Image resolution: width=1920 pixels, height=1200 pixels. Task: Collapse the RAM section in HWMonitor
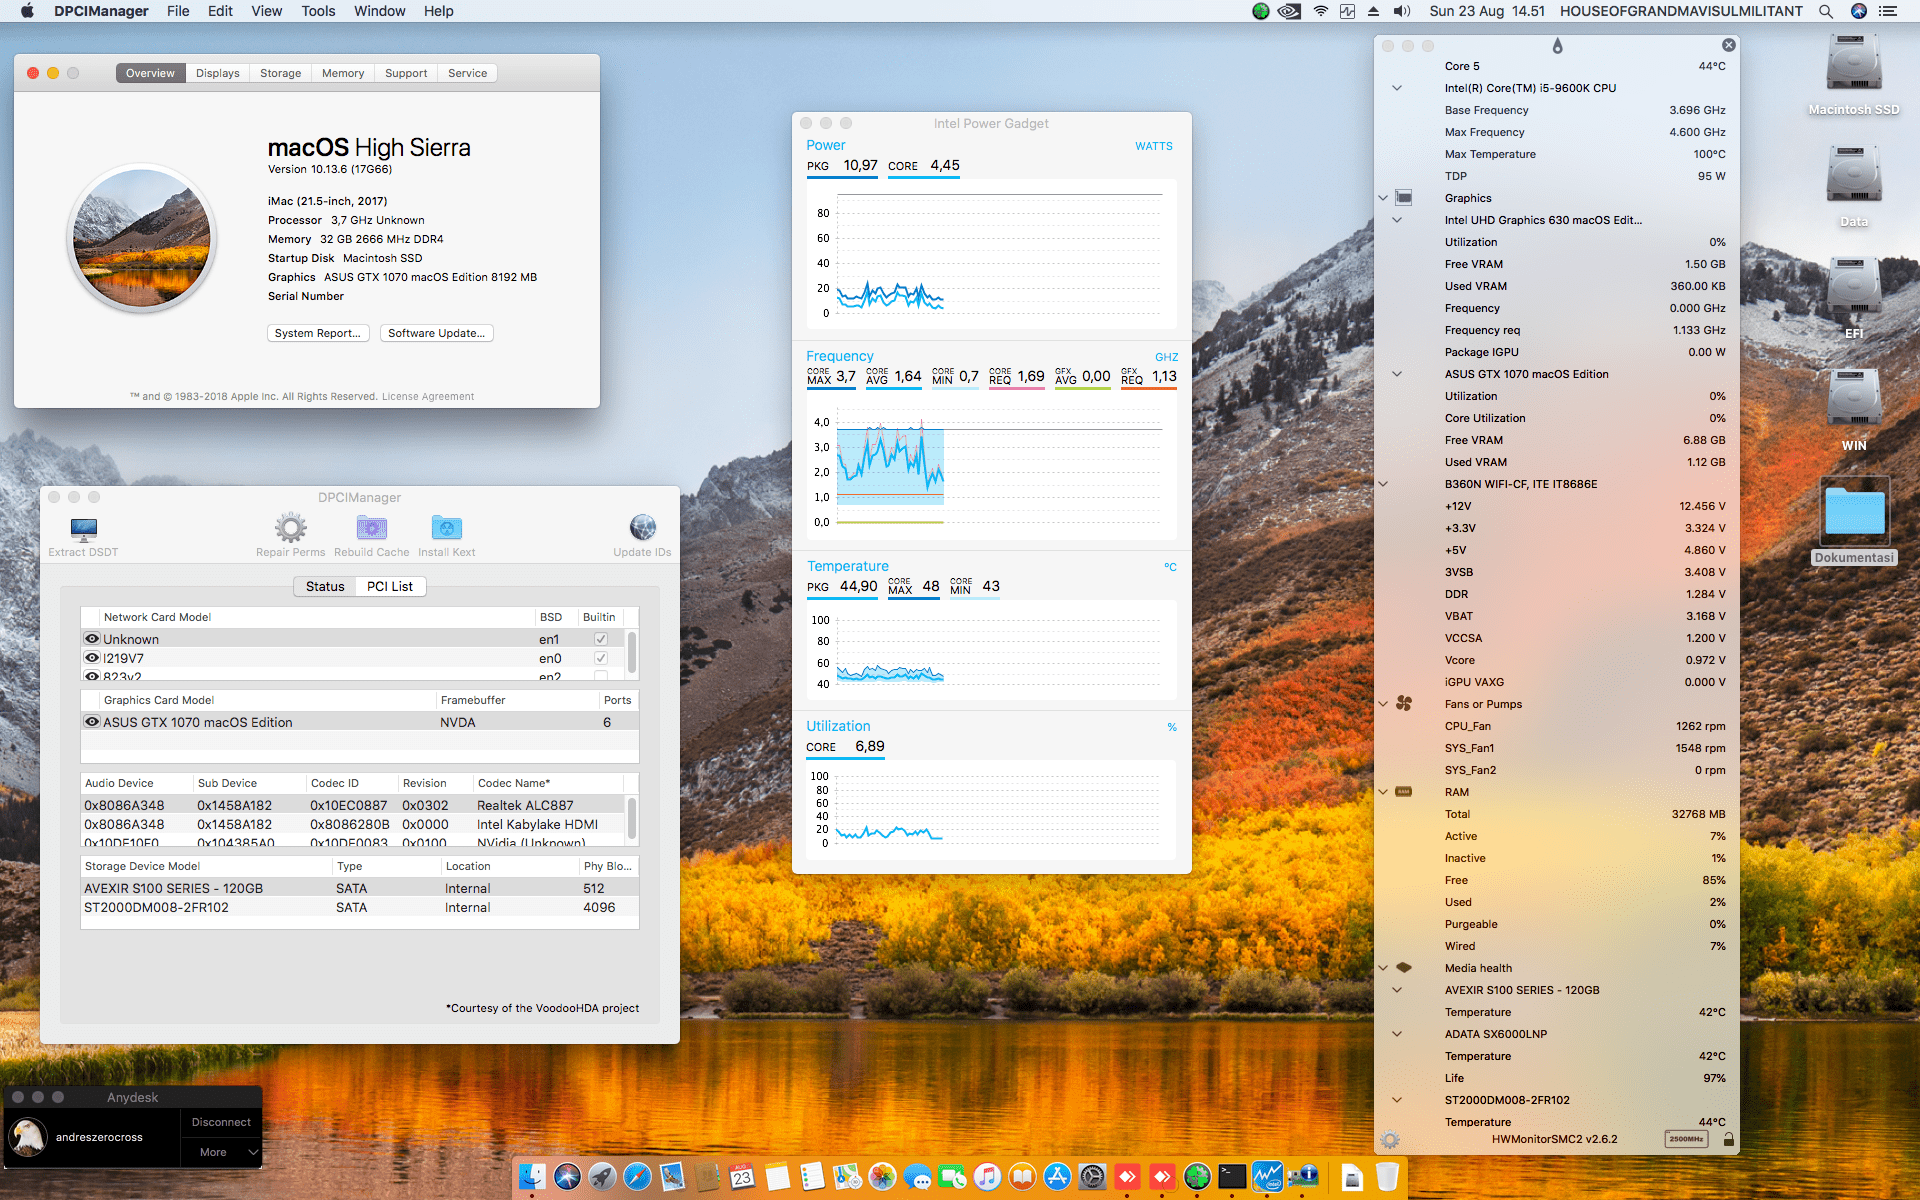[1382, 792]
